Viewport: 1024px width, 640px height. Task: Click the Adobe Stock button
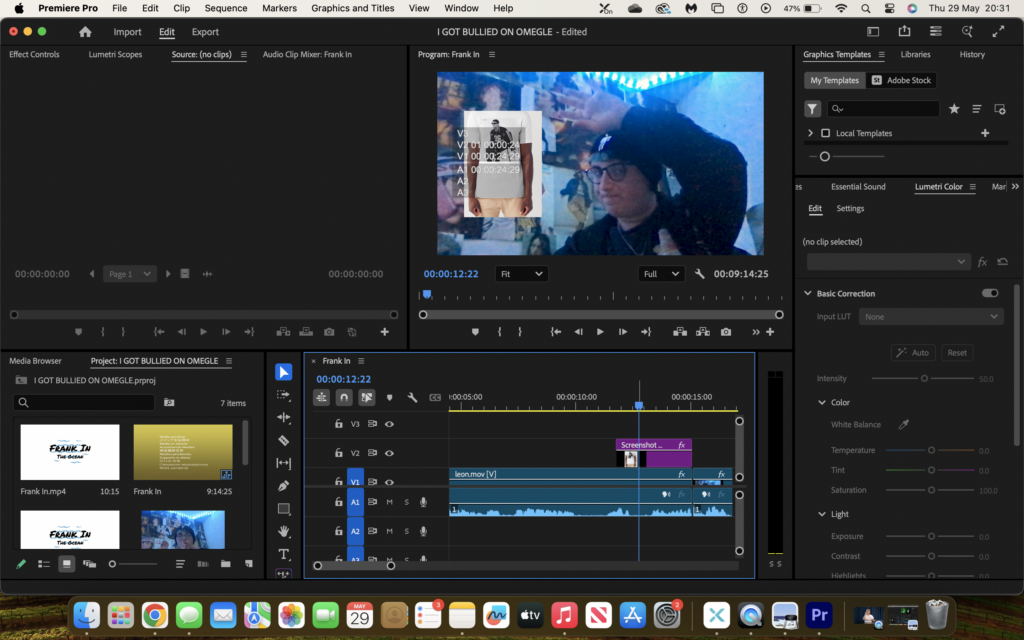pos(902,80)
